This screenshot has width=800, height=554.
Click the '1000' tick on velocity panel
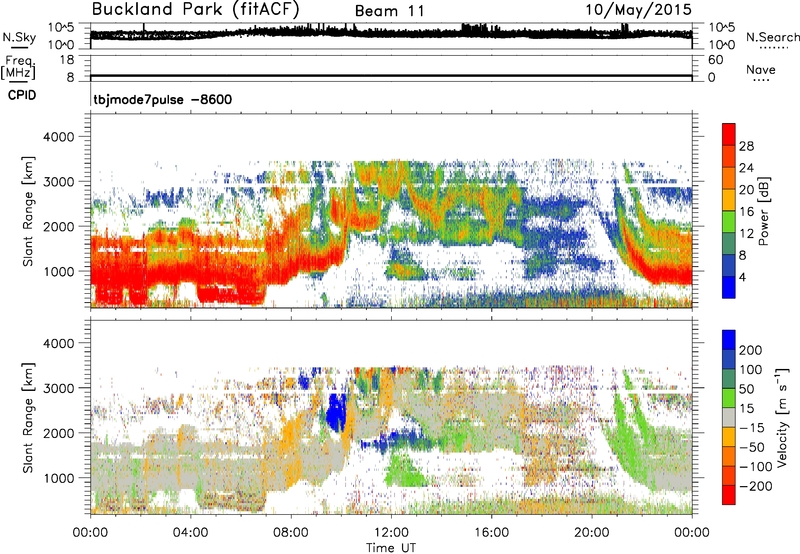(x=59, y=478)
